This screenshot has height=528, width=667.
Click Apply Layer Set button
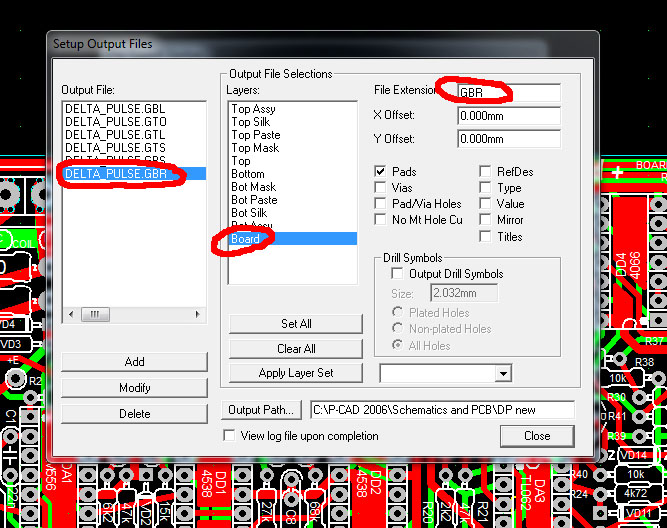296,373
